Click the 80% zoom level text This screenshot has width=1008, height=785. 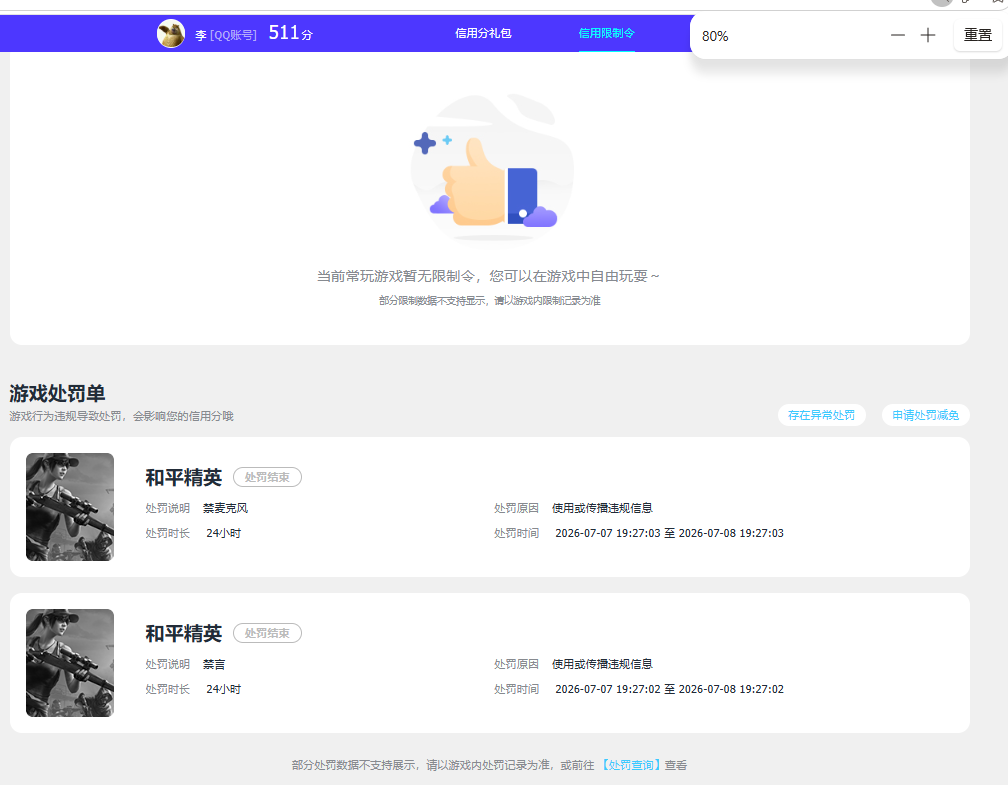click(715, 36)
